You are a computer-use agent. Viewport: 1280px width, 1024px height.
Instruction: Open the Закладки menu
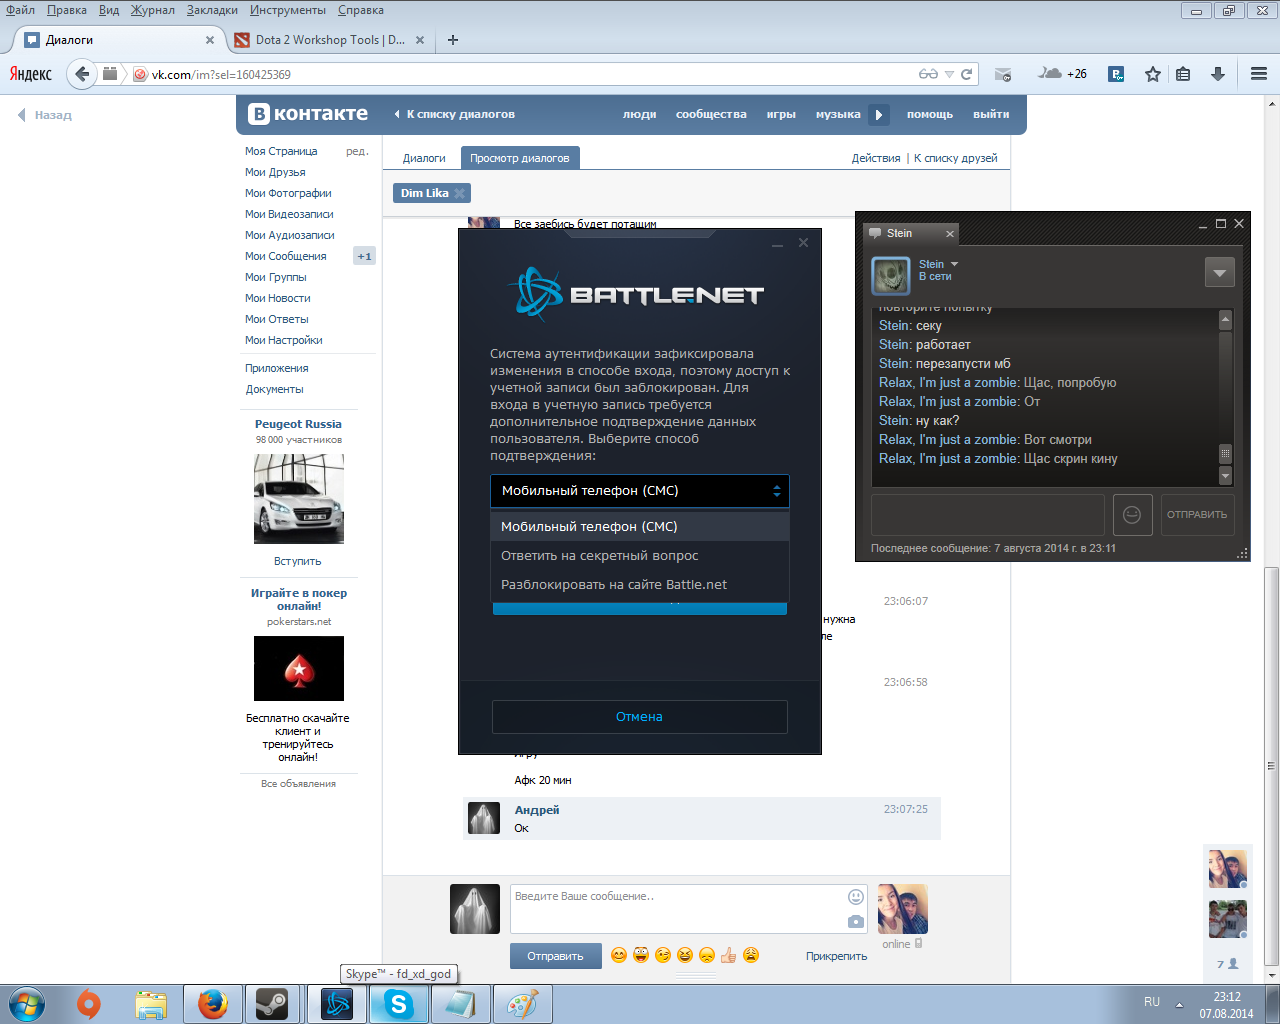tap(212, 10)
